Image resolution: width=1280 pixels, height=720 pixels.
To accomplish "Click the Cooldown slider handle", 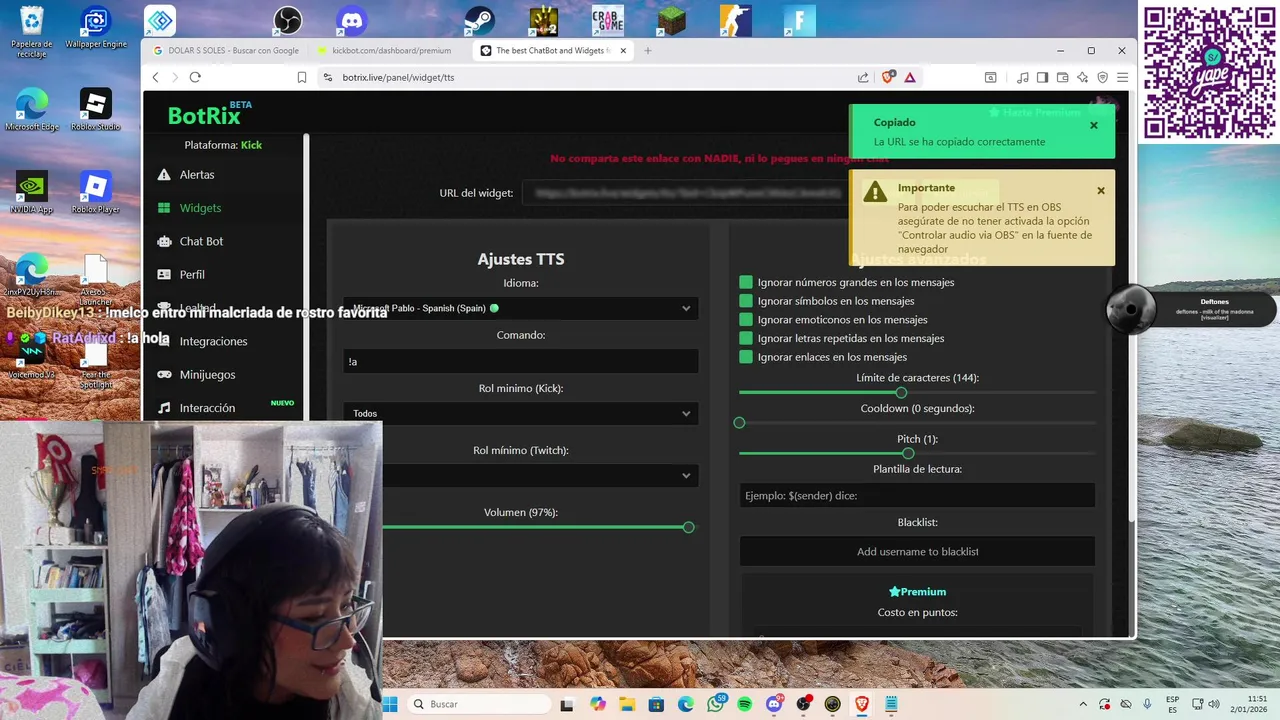I will click(x=739, y=423).
